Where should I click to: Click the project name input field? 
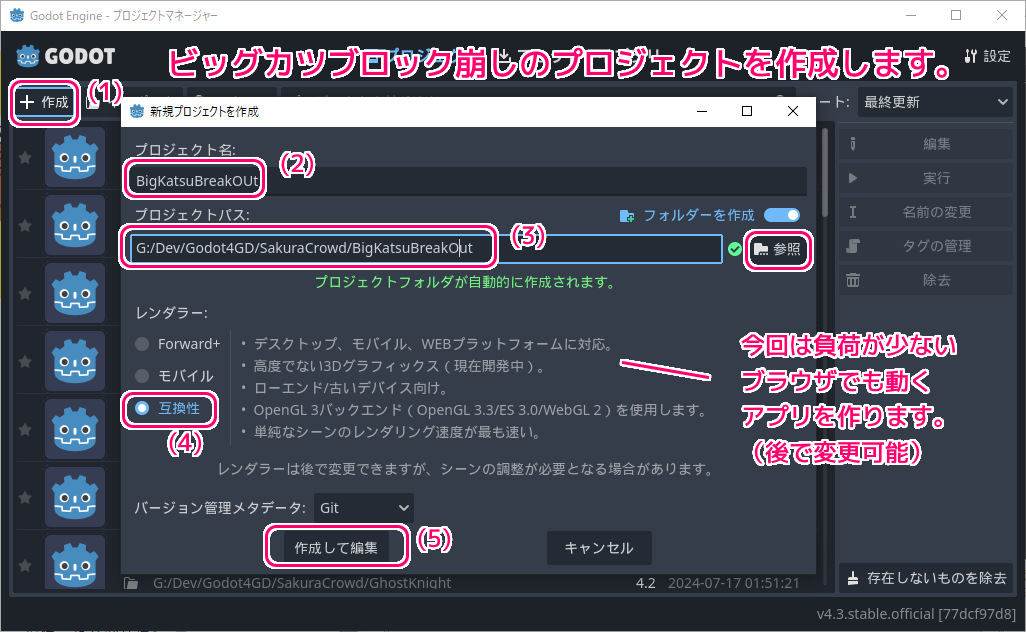coord(470,181)
